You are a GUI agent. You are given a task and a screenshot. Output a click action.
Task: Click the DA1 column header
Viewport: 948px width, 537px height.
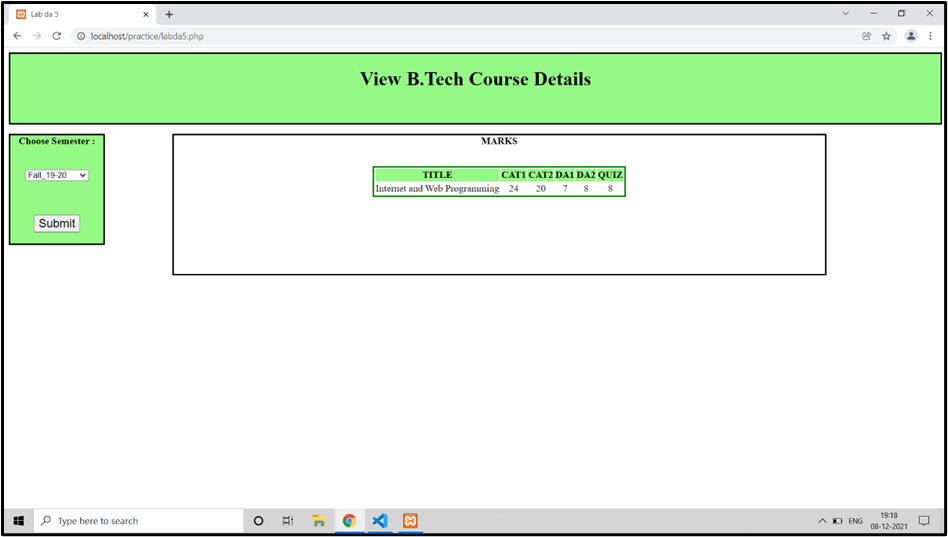point(565,175)
